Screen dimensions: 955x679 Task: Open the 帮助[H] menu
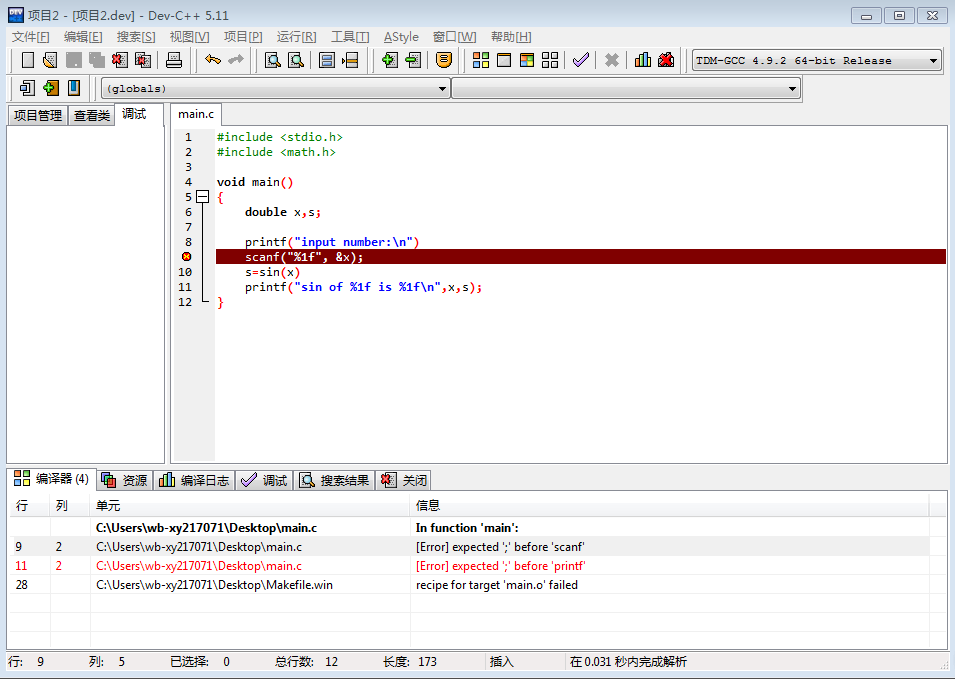tap(511, 37)
